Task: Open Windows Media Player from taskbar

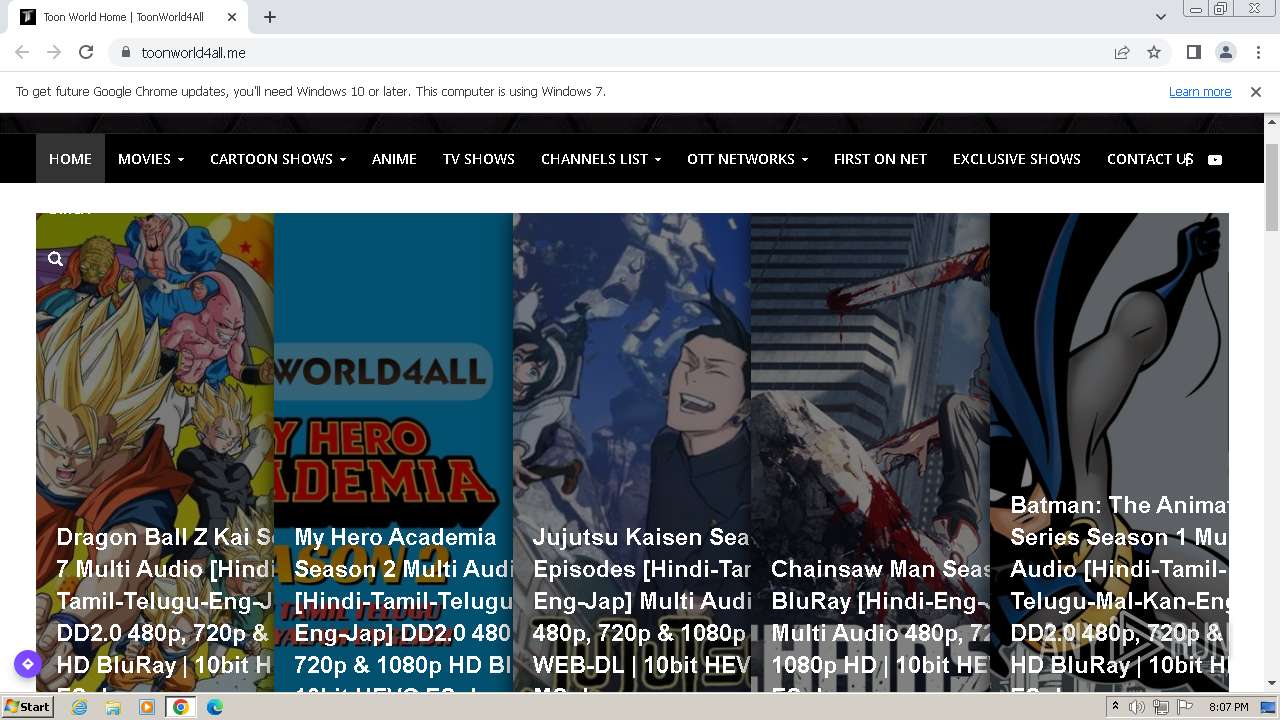Action: click(147, 707)
